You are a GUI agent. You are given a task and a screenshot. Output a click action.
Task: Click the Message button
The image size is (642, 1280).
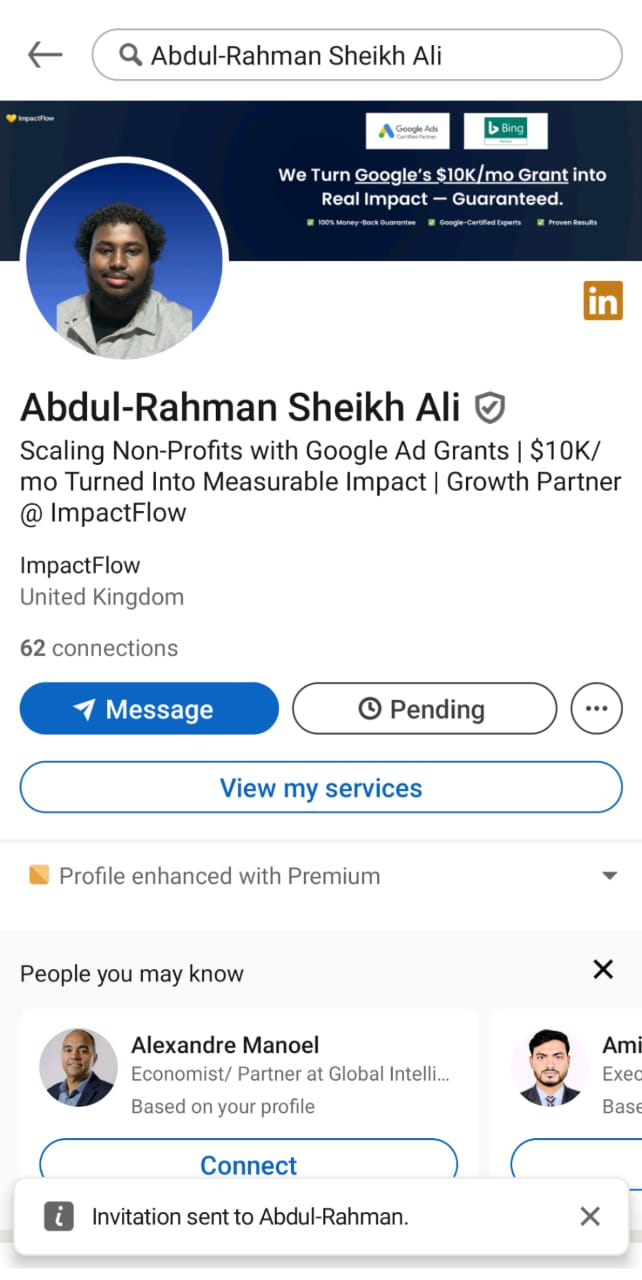(149, 709)
